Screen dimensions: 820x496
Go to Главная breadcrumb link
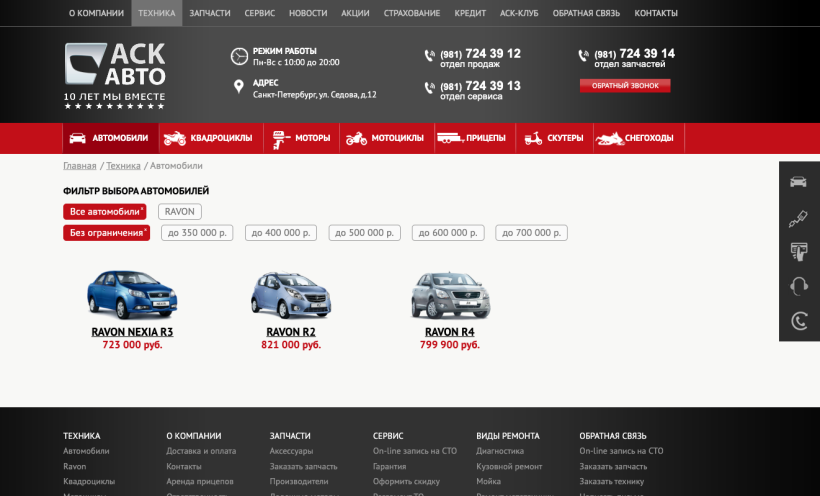point(79,166)
